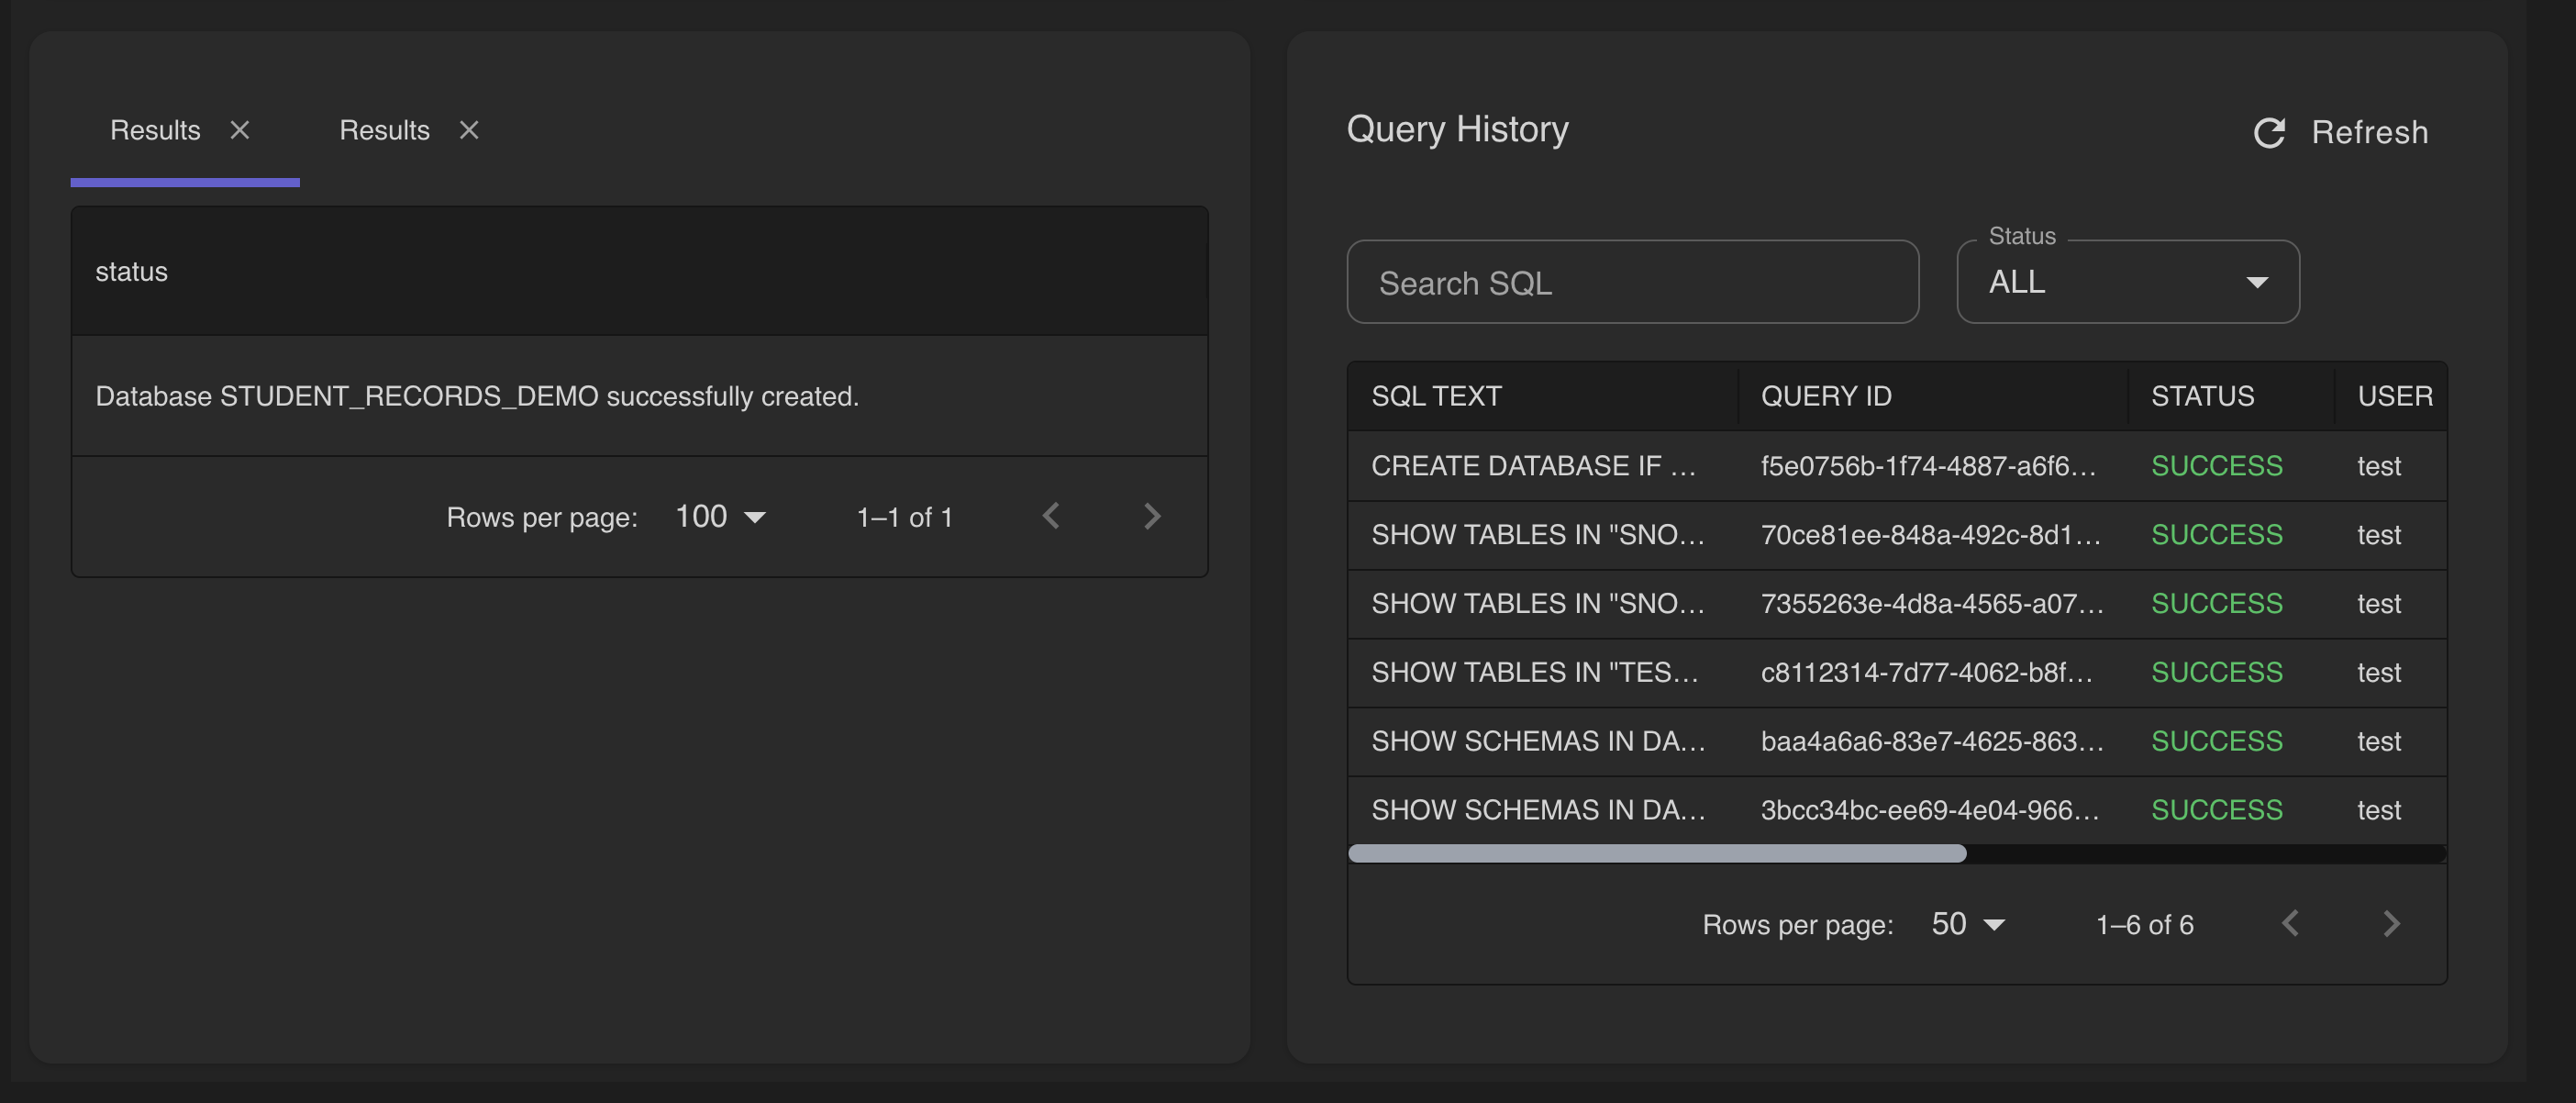
Task: Click SUCCESS status of CREATE DATABASE row
Action: point(2216,466)
